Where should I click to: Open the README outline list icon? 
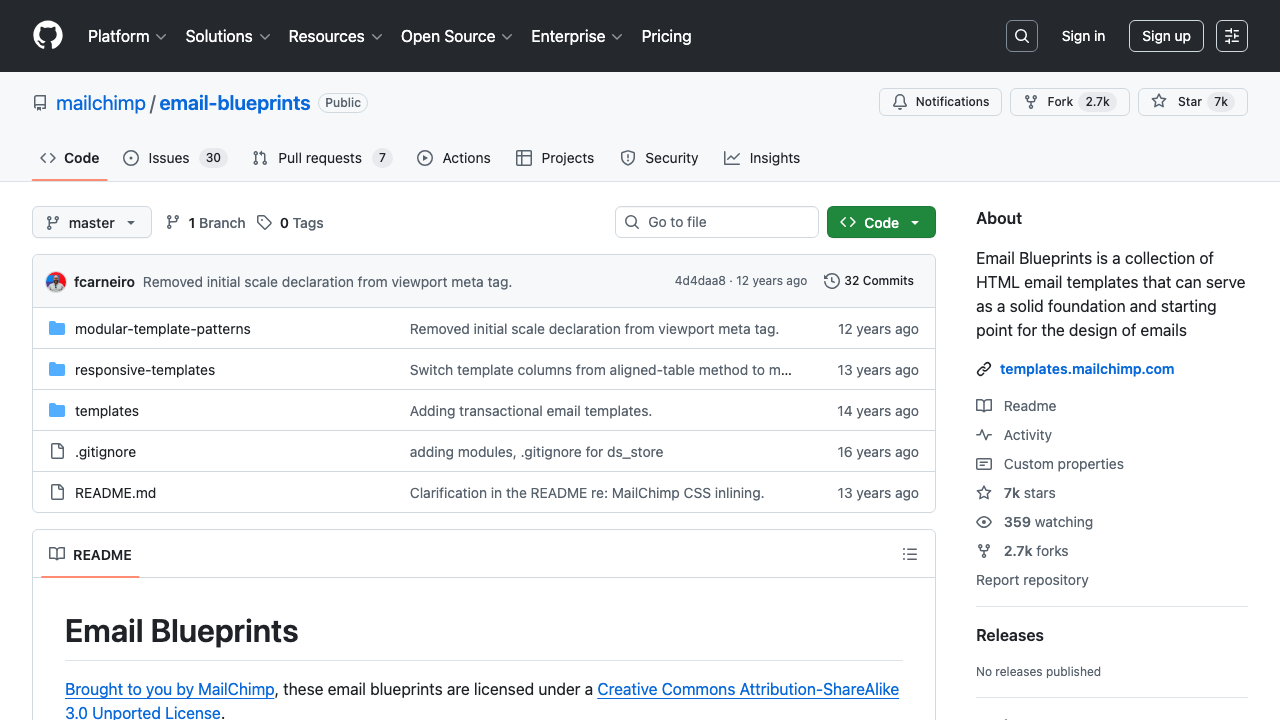point(910,554)
